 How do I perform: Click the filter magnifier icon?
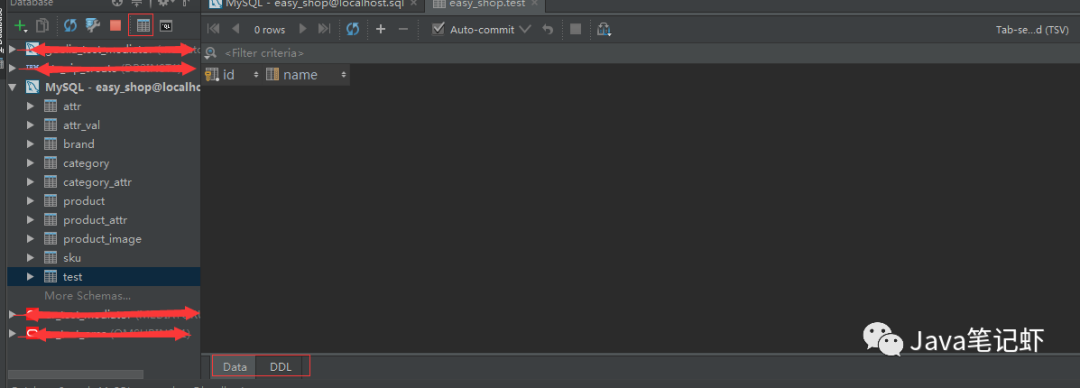coord(211,53)
